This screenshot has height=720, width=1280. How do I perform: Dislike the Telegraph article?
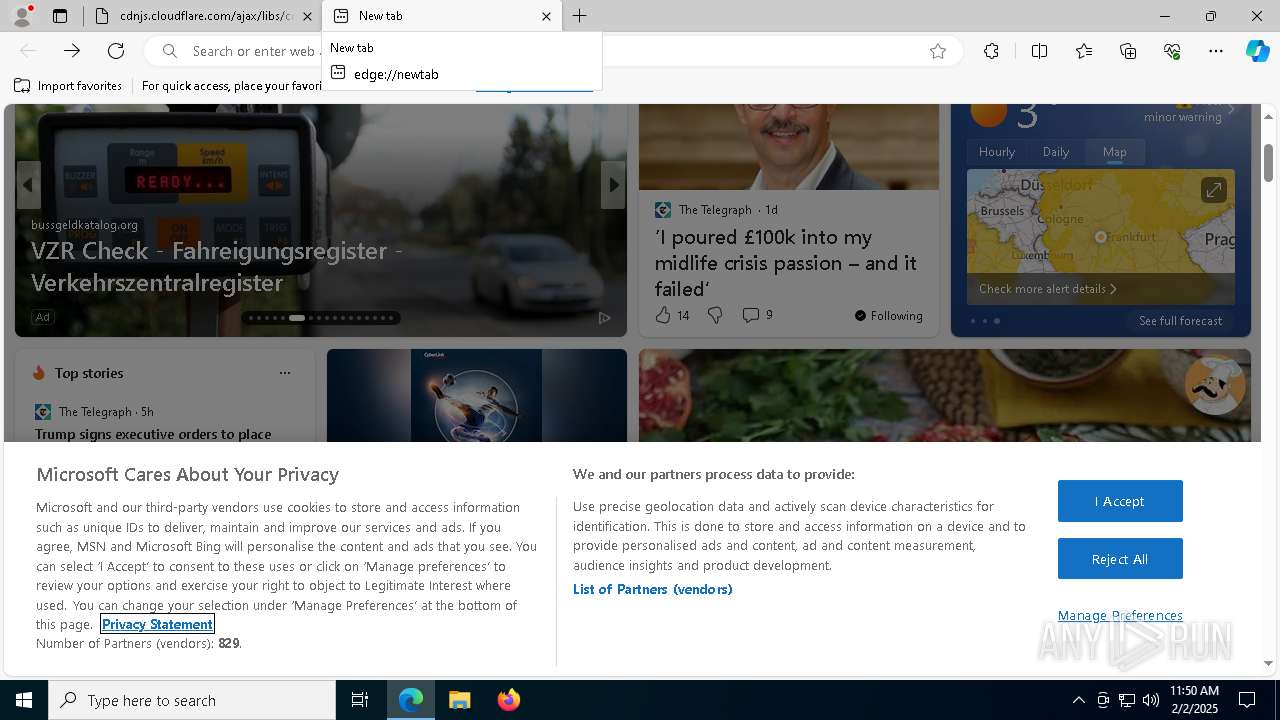[x=715, y=315]
